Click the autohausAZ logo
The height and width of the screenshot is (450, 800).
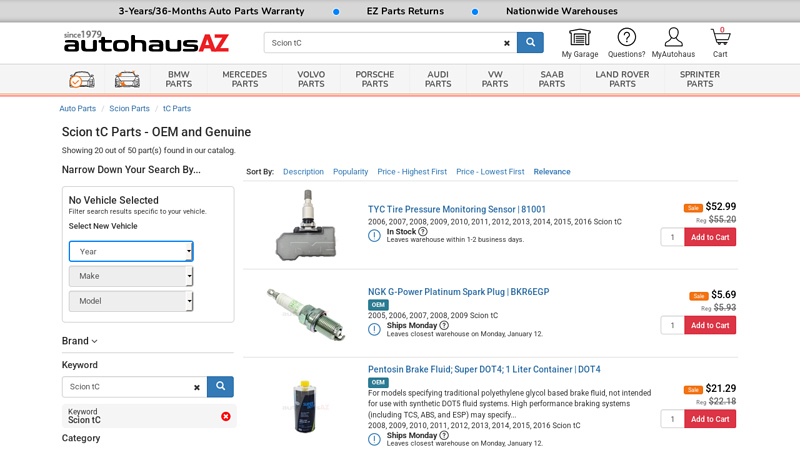[146, 42]
